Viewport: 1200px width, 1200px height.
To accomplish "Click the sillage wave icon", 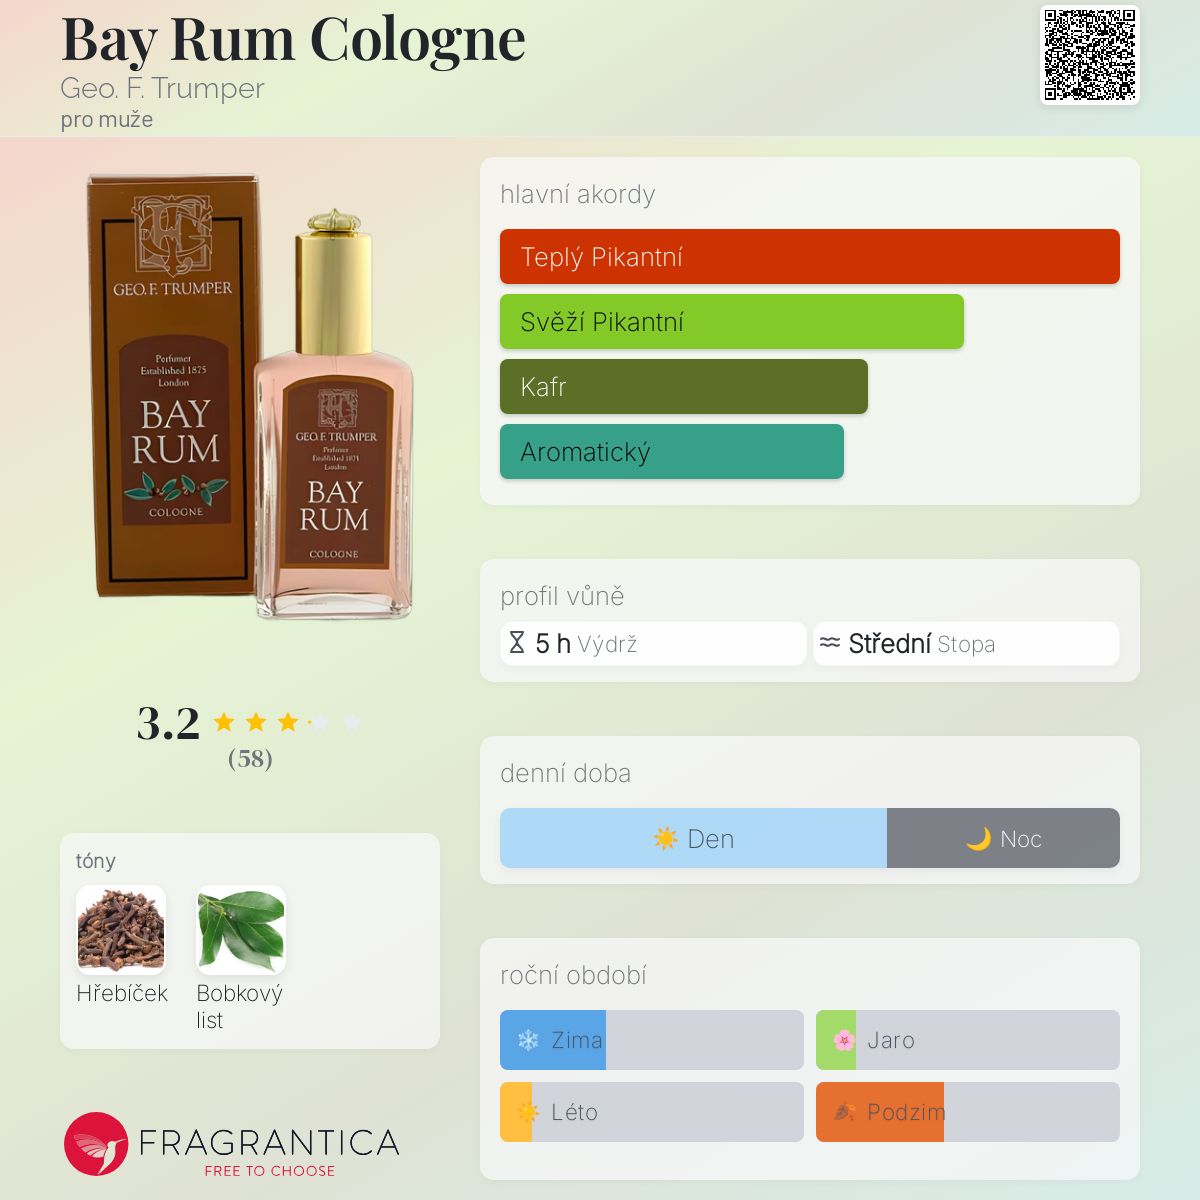I will click(830, 643).
